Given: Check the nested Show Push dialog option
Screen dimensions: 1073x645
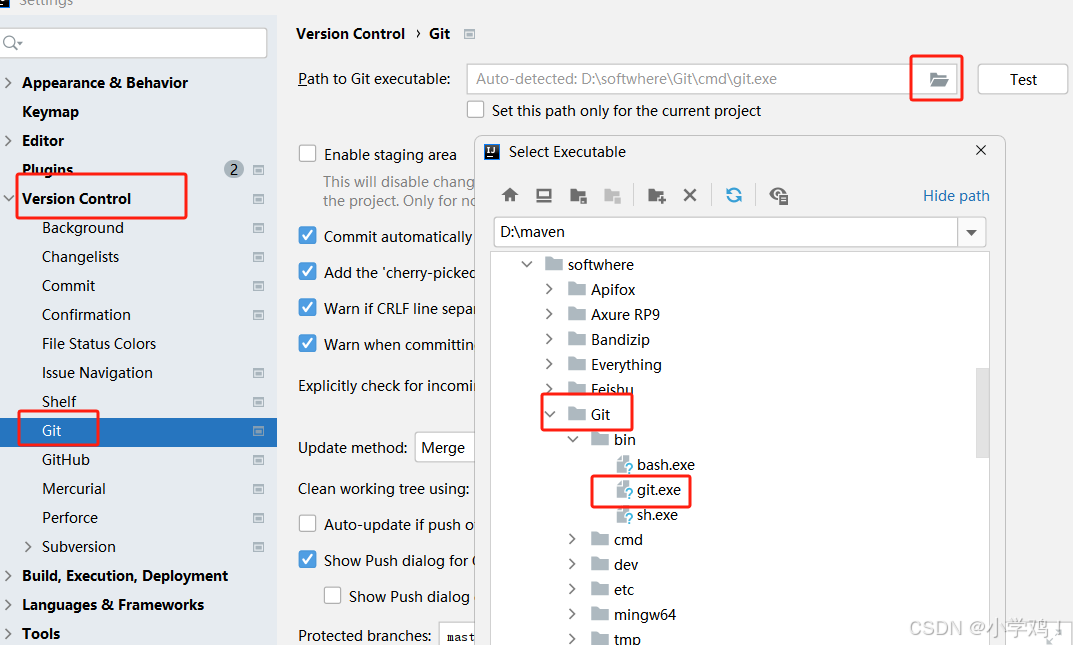Looking at the screenshot, I should (333, 596).
